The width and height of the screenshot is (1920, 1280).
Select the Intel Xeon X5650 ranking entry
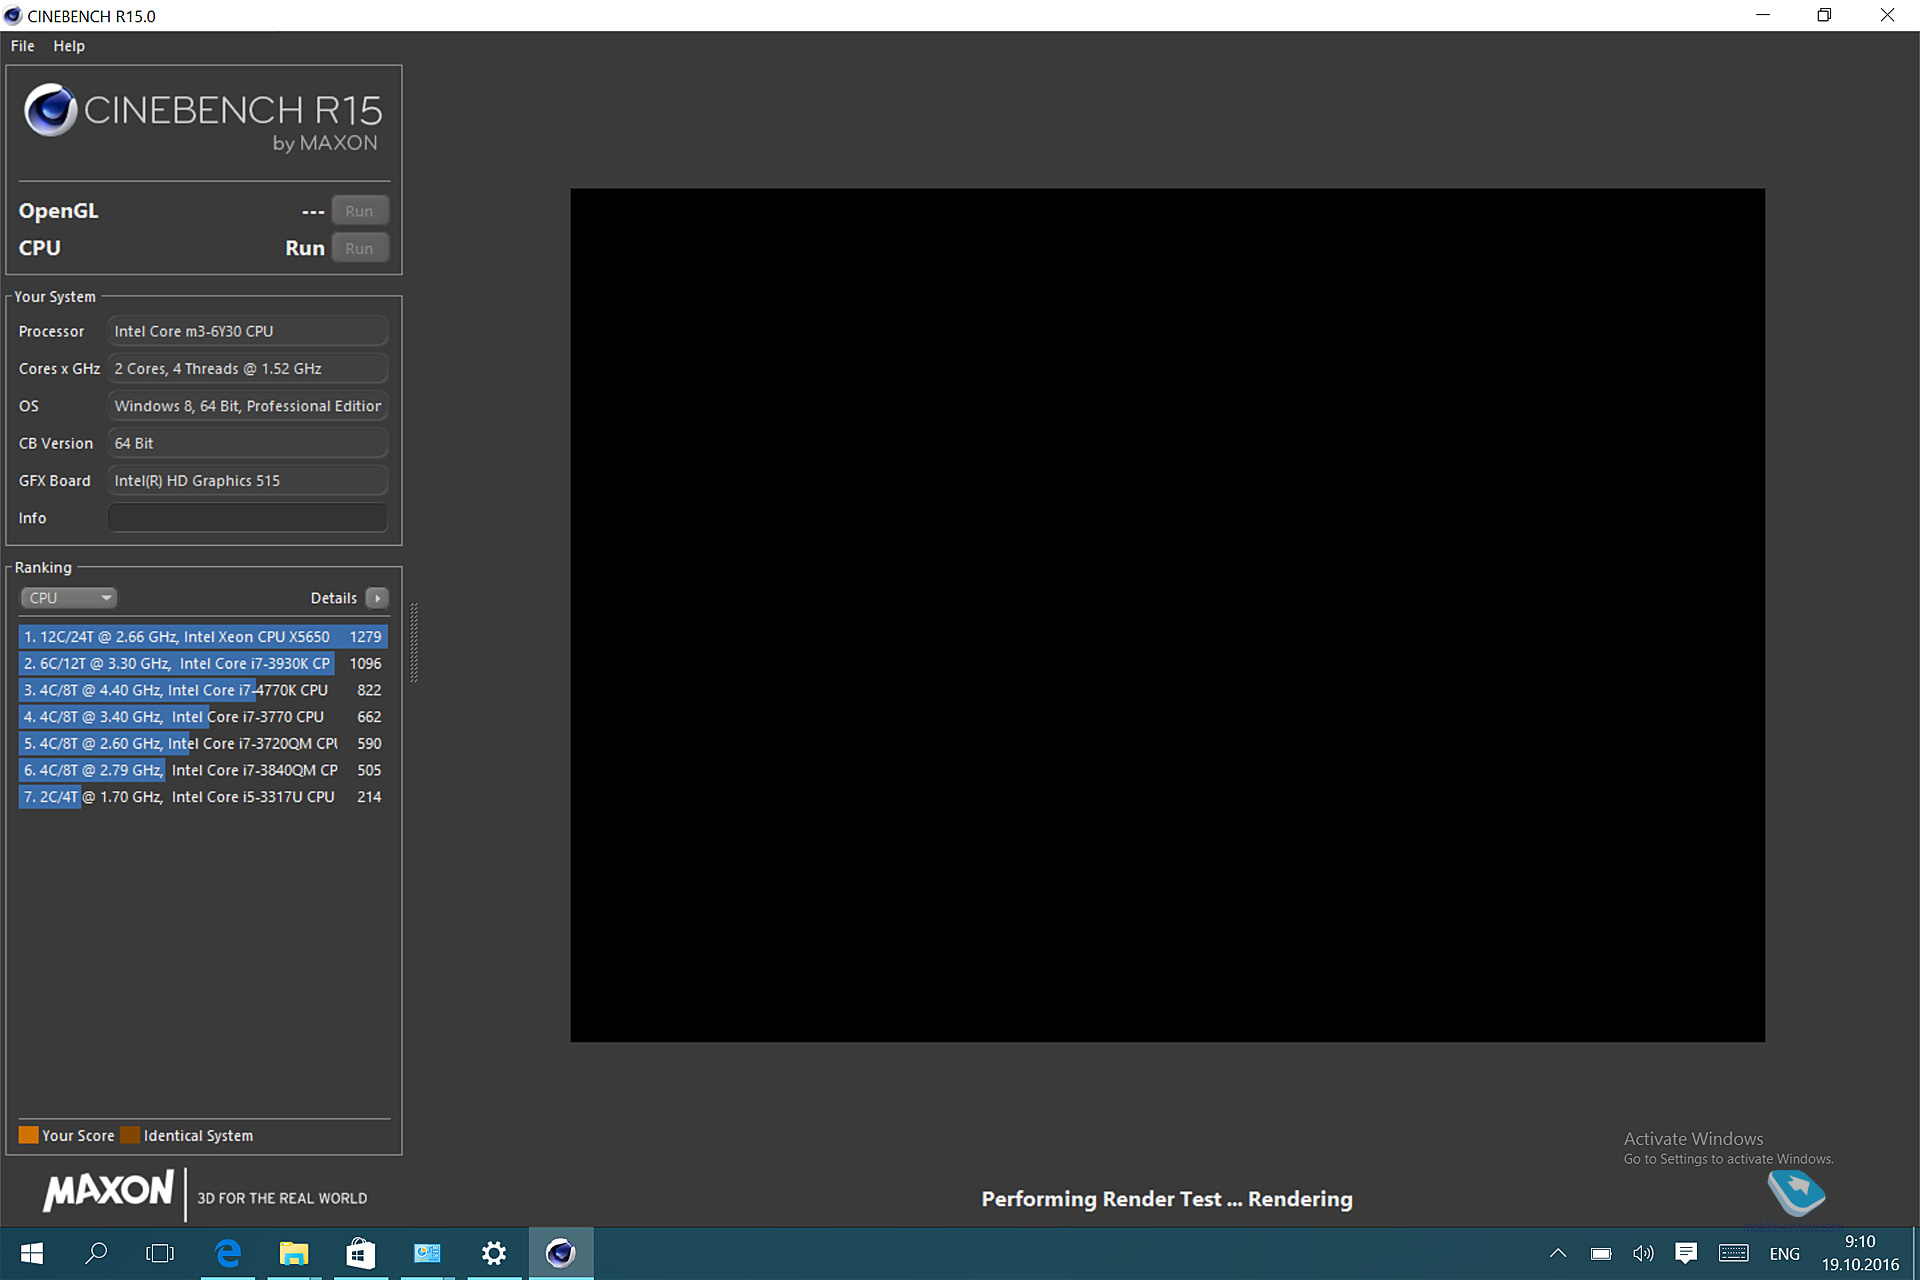(202, 637)
